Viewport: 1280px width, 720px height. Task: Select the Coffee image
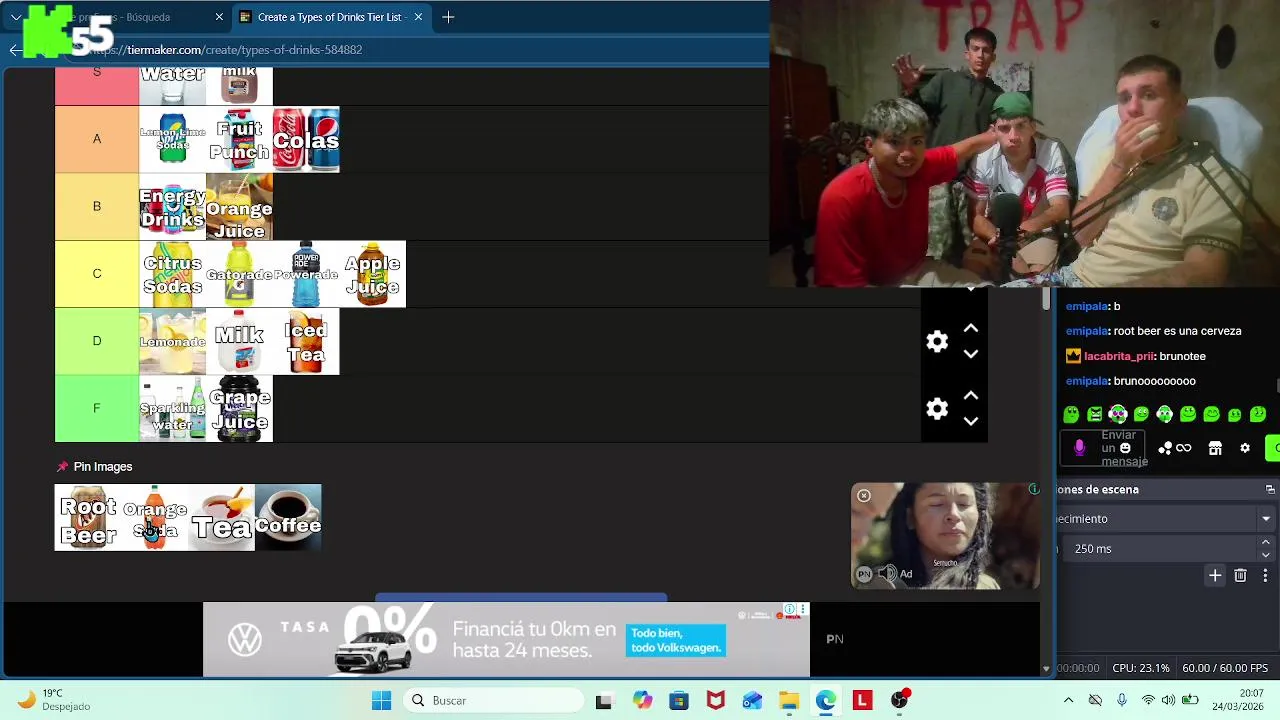(288, 518)
